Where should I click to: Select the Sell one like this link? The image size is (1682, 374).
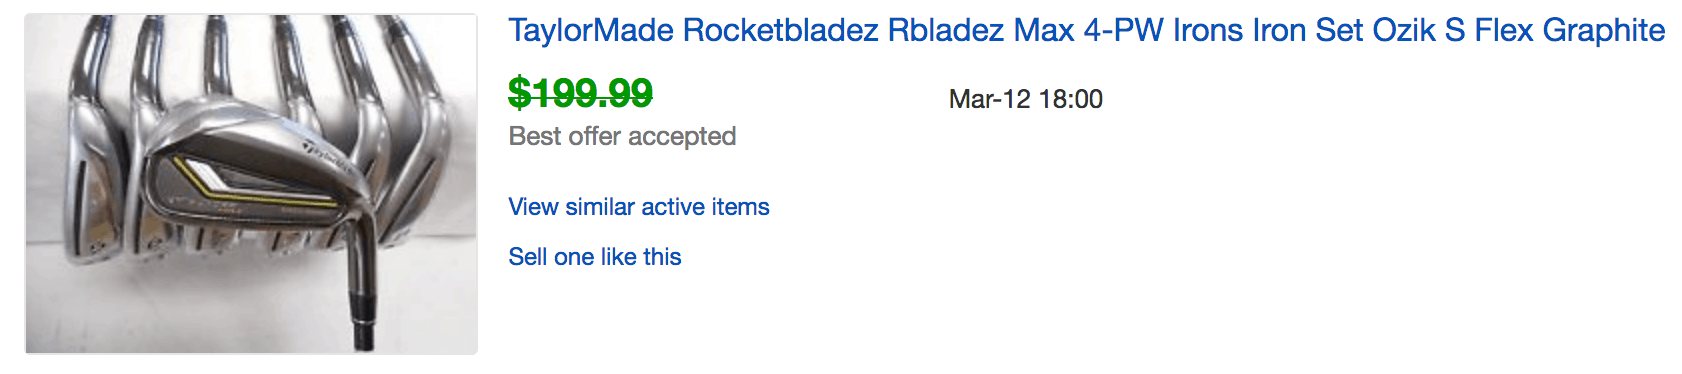point(595,257)
